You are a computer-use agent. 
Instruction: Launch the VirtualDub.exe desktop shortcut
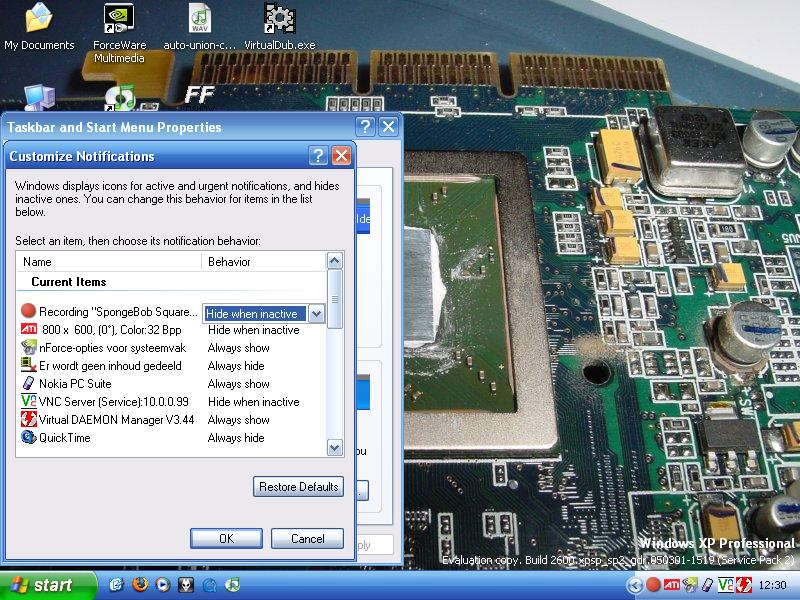coord(280,27)
